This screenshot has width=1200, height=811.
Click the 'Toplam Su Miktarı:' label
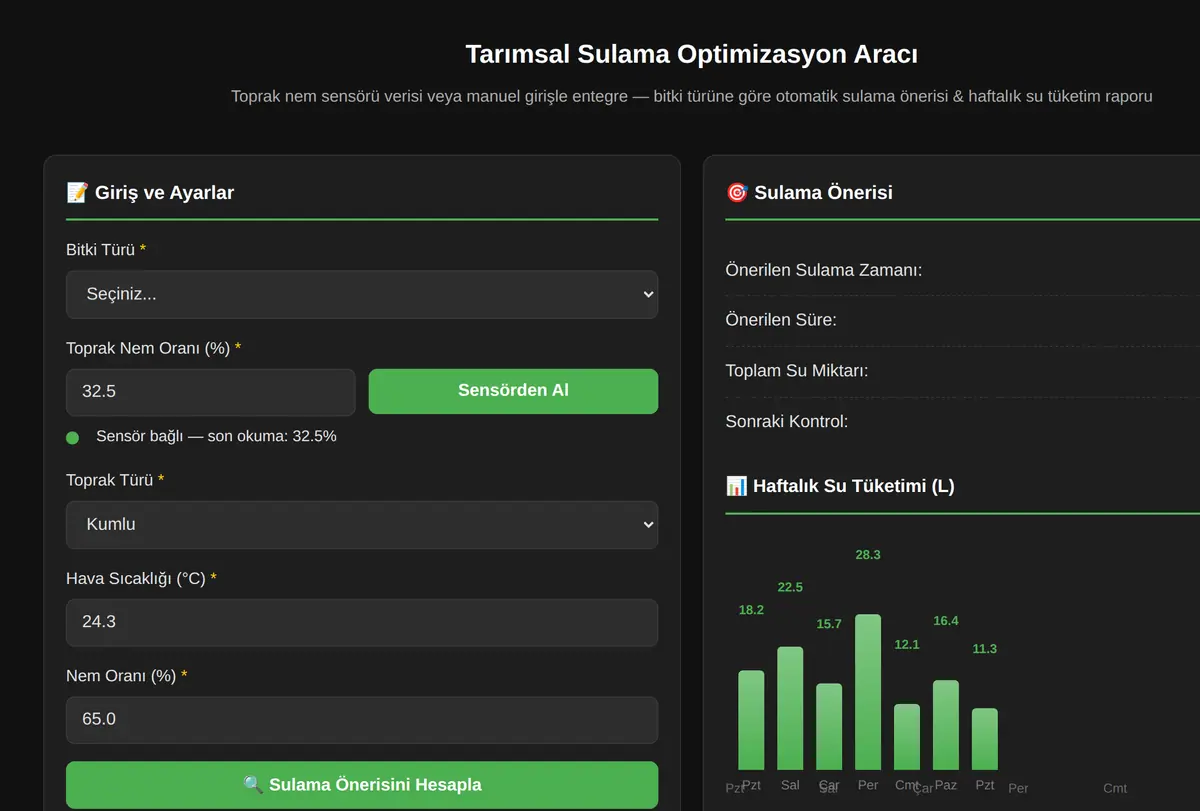[797, 371]
